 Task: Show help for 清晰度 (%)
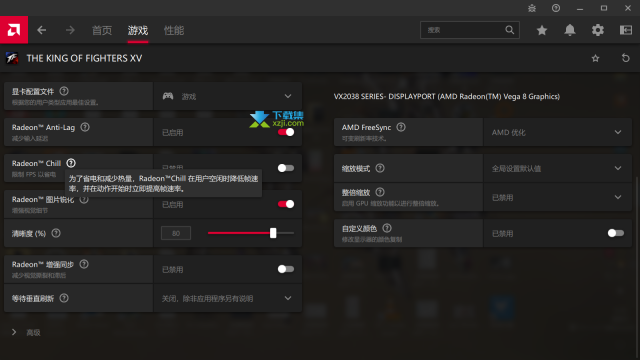pyautogui.click(x=56, y=233)
